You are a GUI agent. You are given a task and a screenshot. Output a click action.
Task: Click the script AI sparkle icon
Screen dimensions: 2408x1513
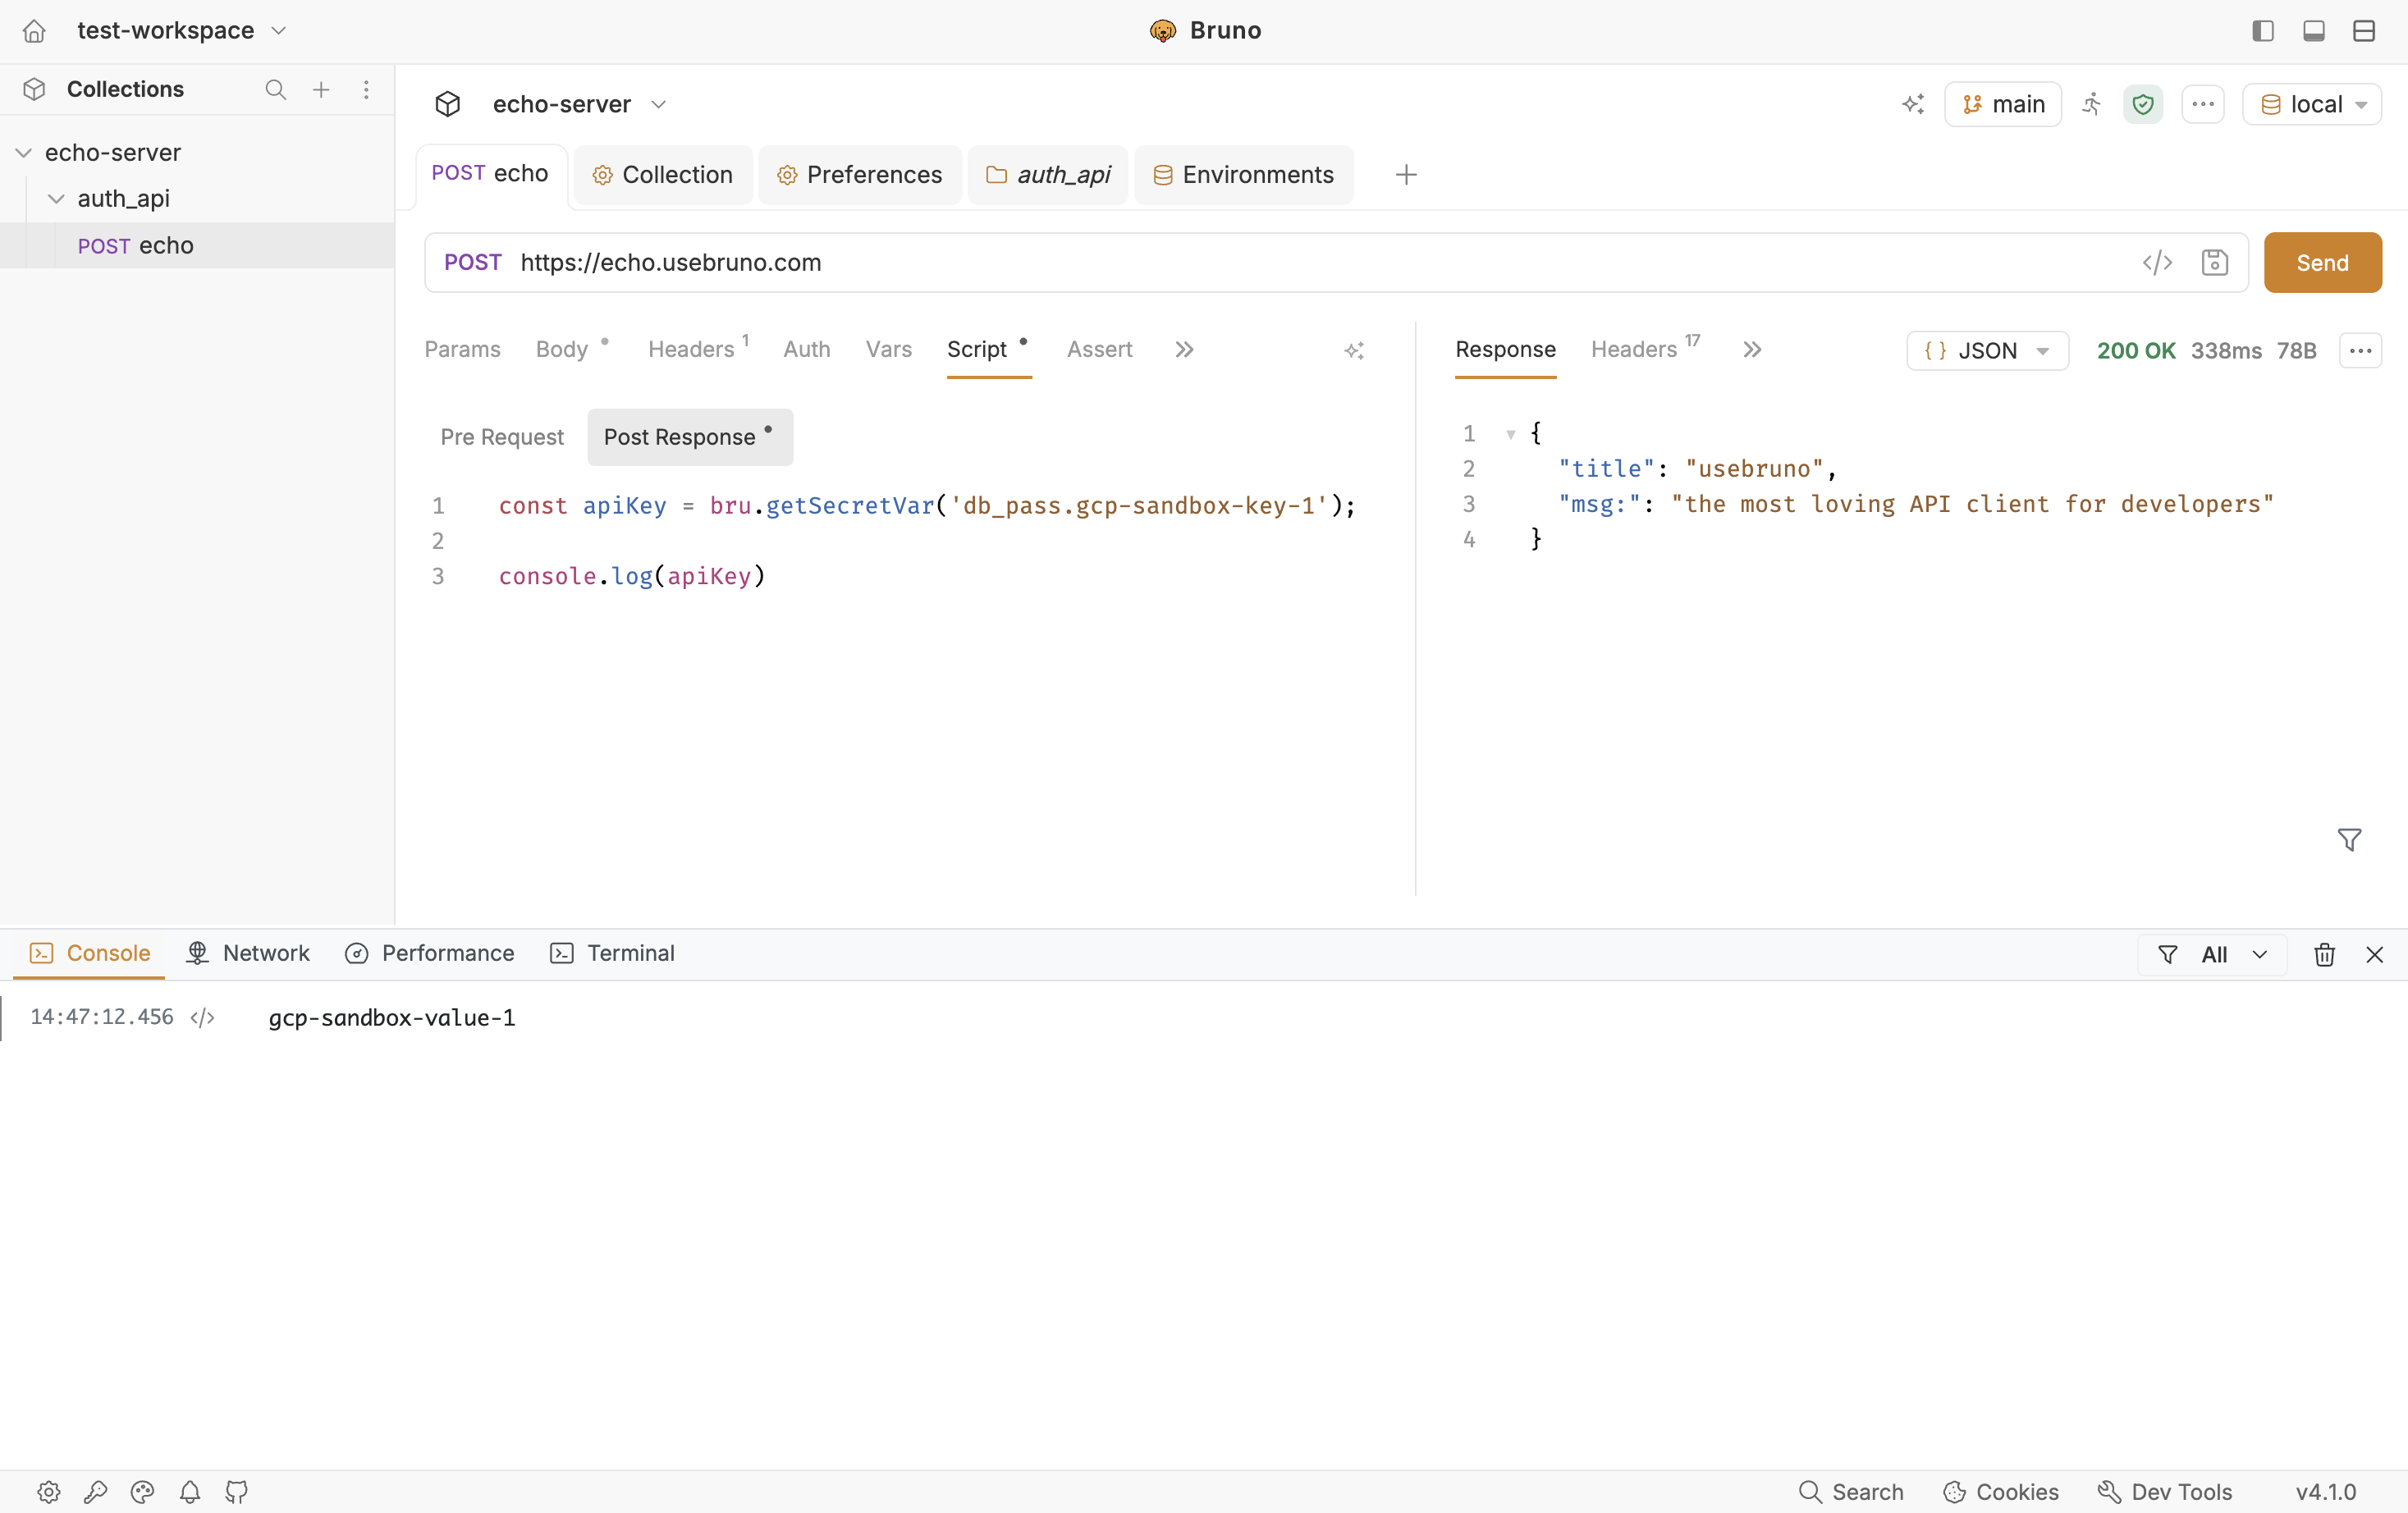pyautogui.click(x=1354, y=351)
